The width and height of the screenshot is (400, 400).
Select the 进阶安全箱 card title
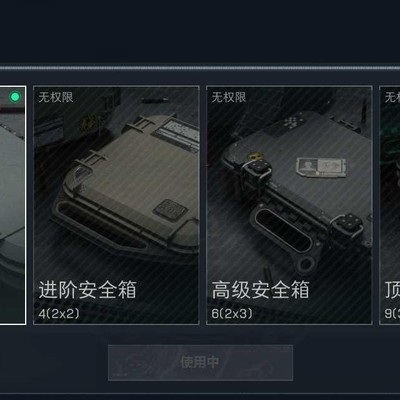tap(88, 290)
